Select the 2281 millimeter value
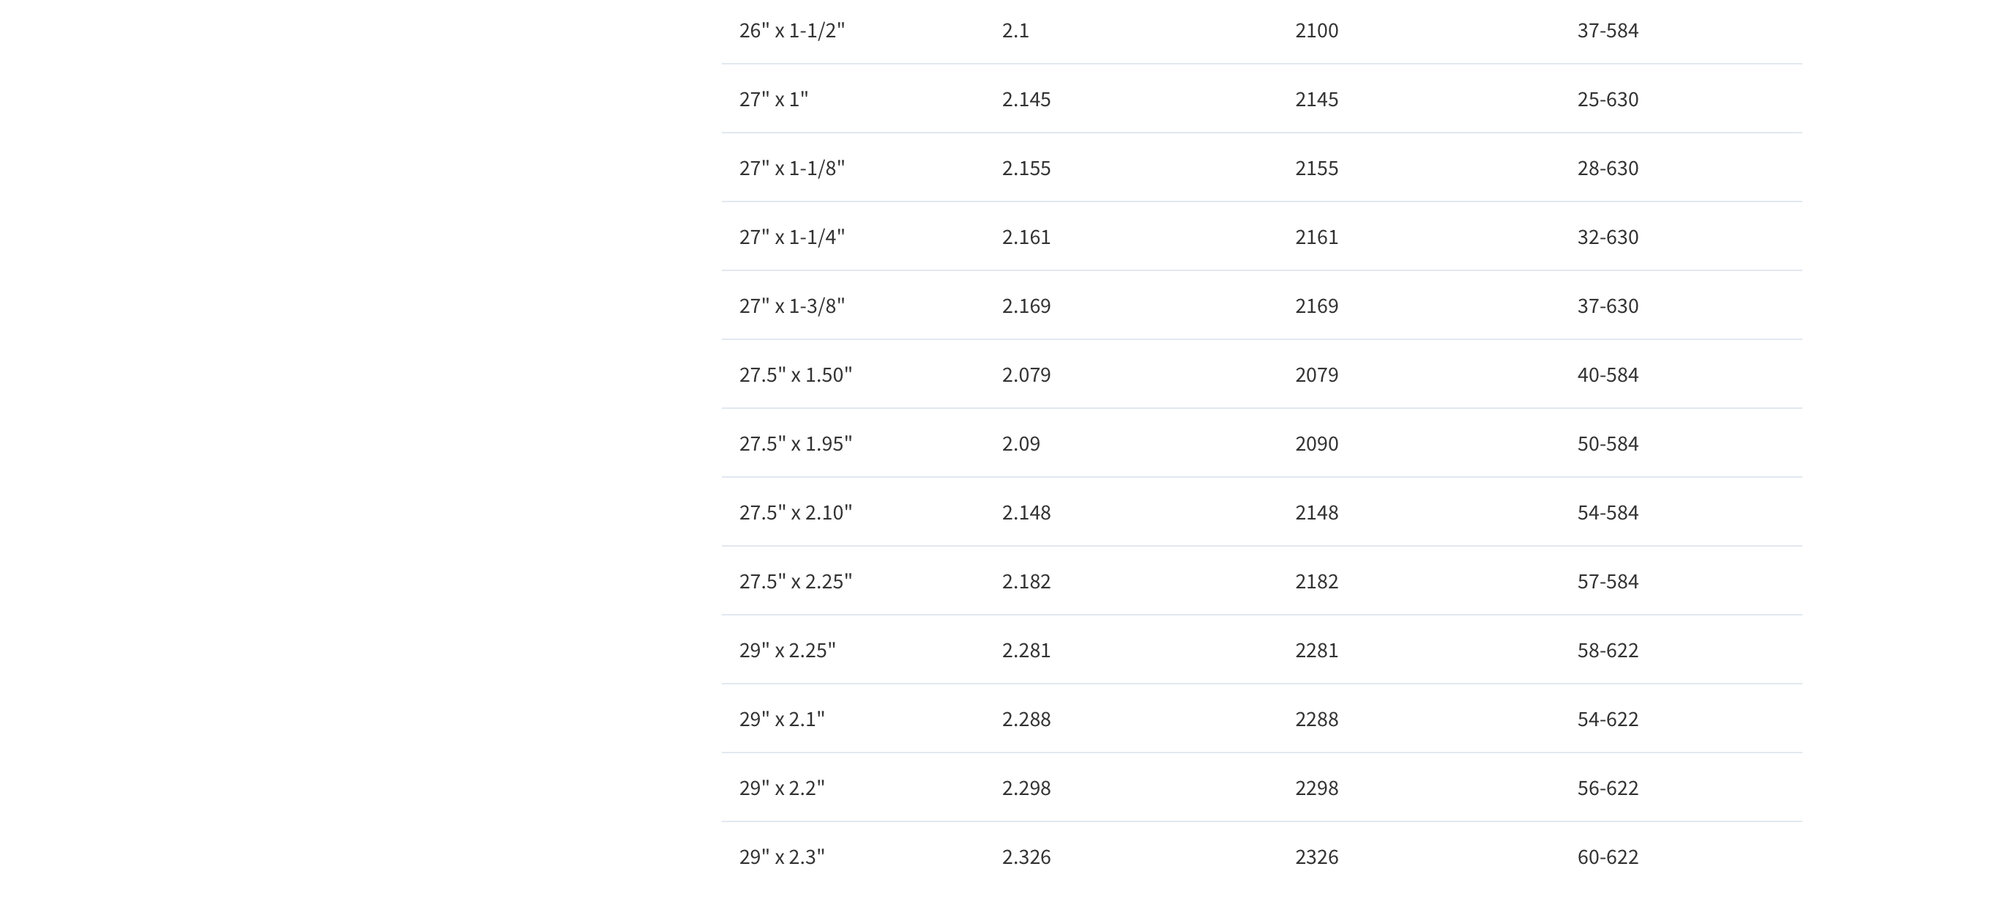The width and height of the screenshot is (2000, 902). [x=1316, y=651]
